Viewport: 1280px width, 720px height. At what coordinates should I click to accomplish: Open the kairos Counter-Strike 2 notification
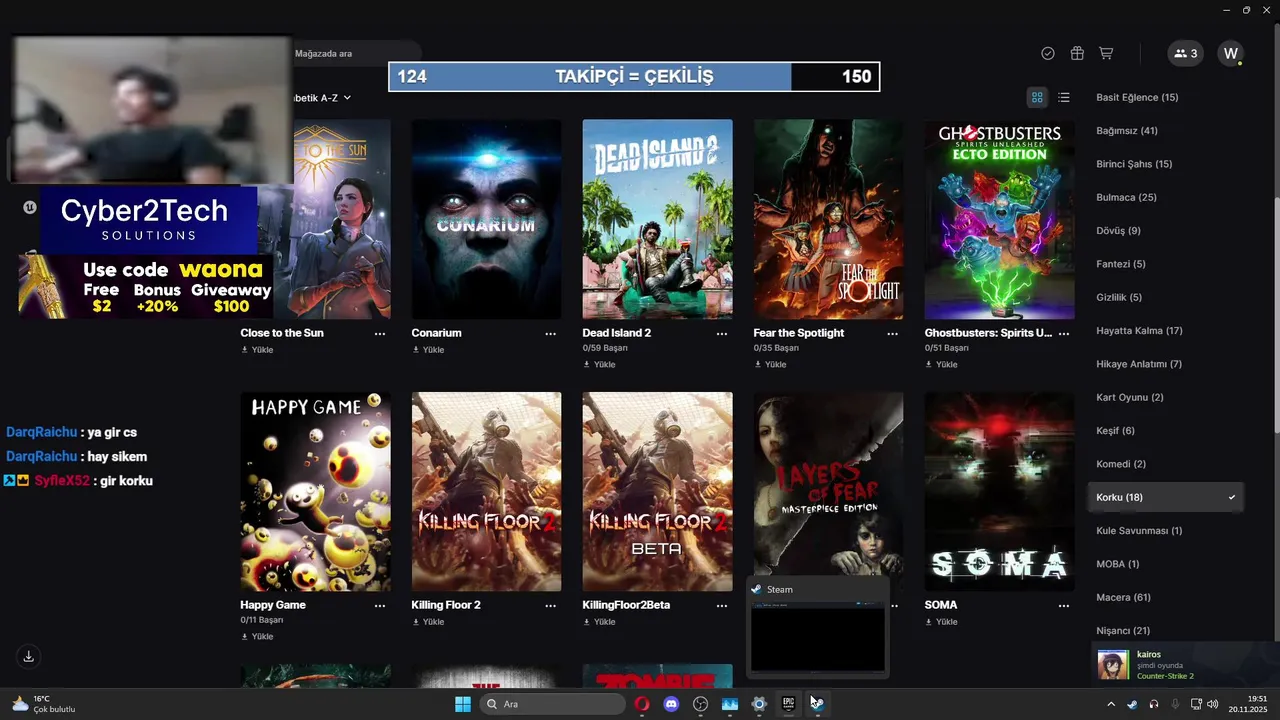(x=1185, y=664)
